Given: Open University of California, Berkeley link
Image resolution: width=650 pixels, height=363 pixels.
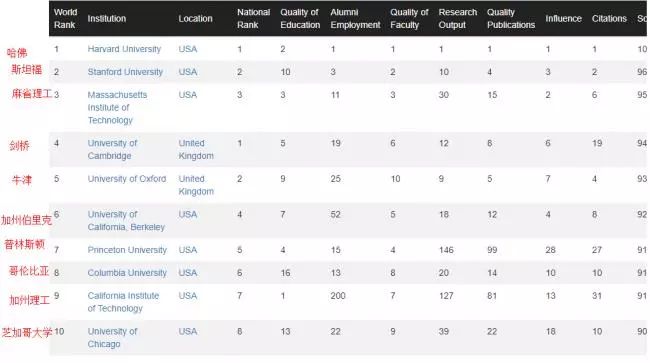Looking at the screenshot, I should tap(126, 220).
